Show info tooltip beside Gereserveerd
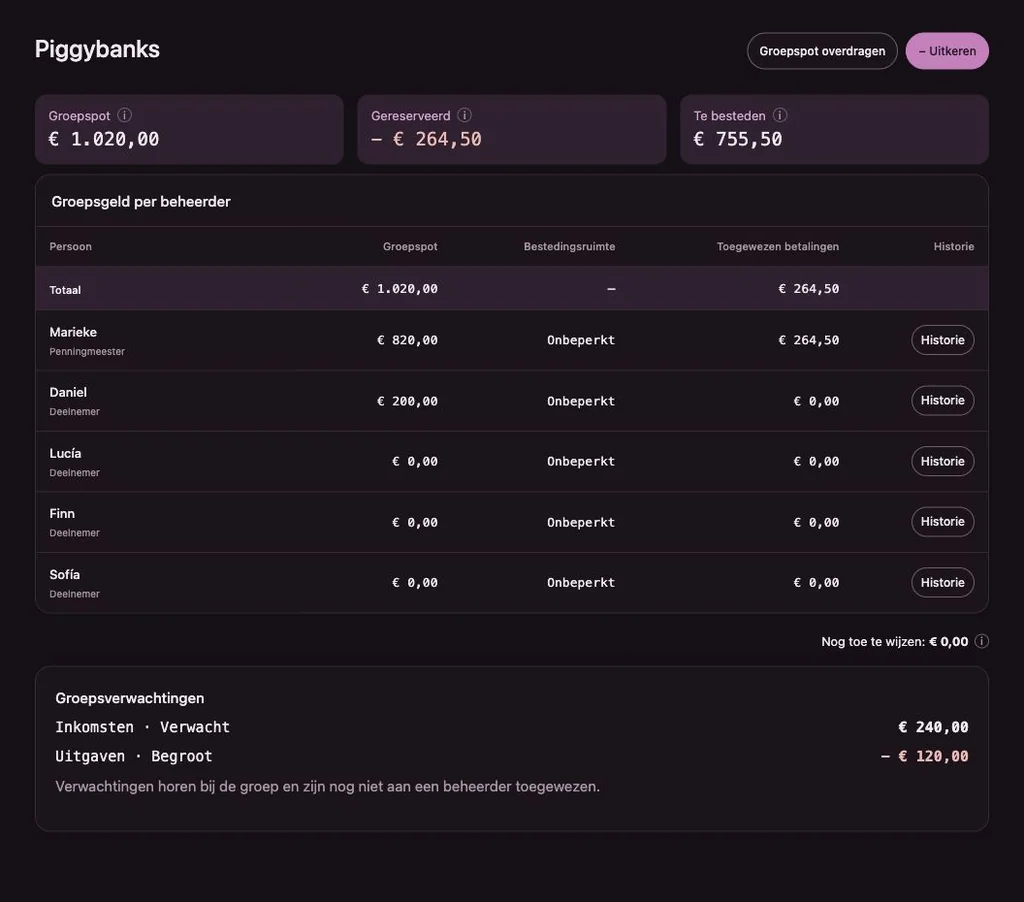Image resolution: width=1024 pixels, height=902 pixels. 464,115
